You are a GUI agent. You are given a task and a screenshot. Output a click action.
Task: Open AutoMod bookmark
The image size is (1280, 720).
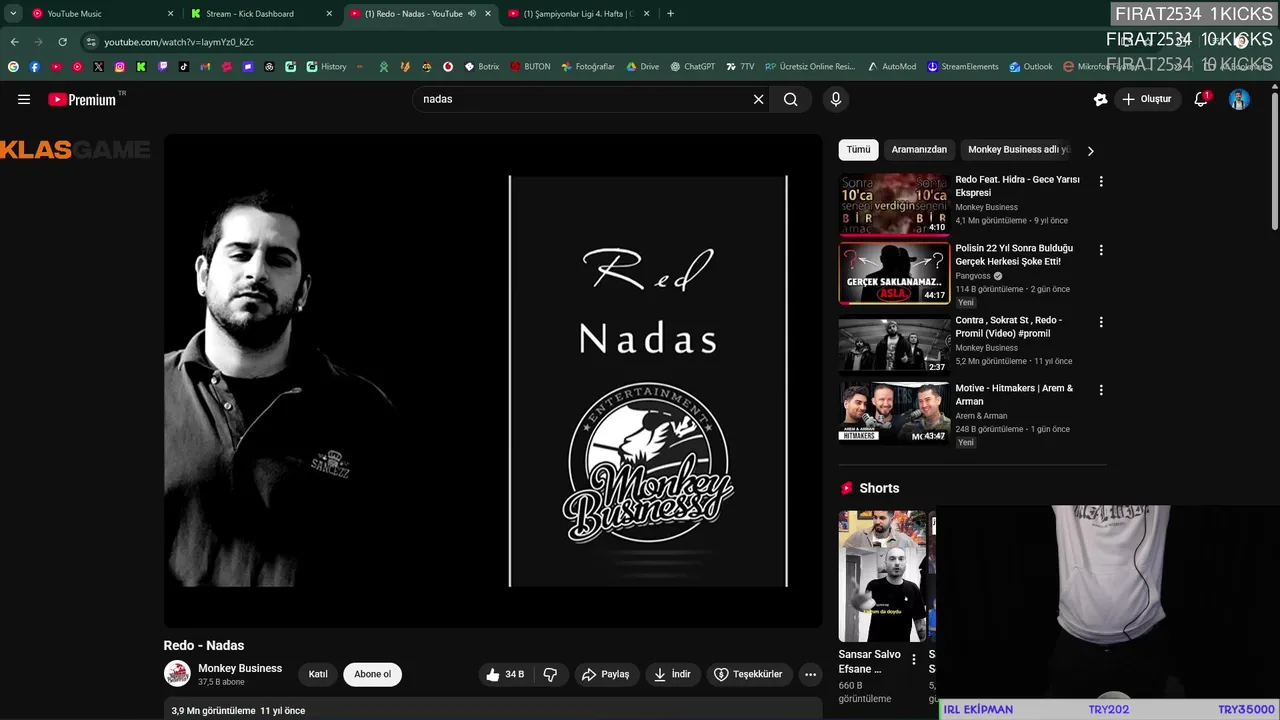[891, 67]
